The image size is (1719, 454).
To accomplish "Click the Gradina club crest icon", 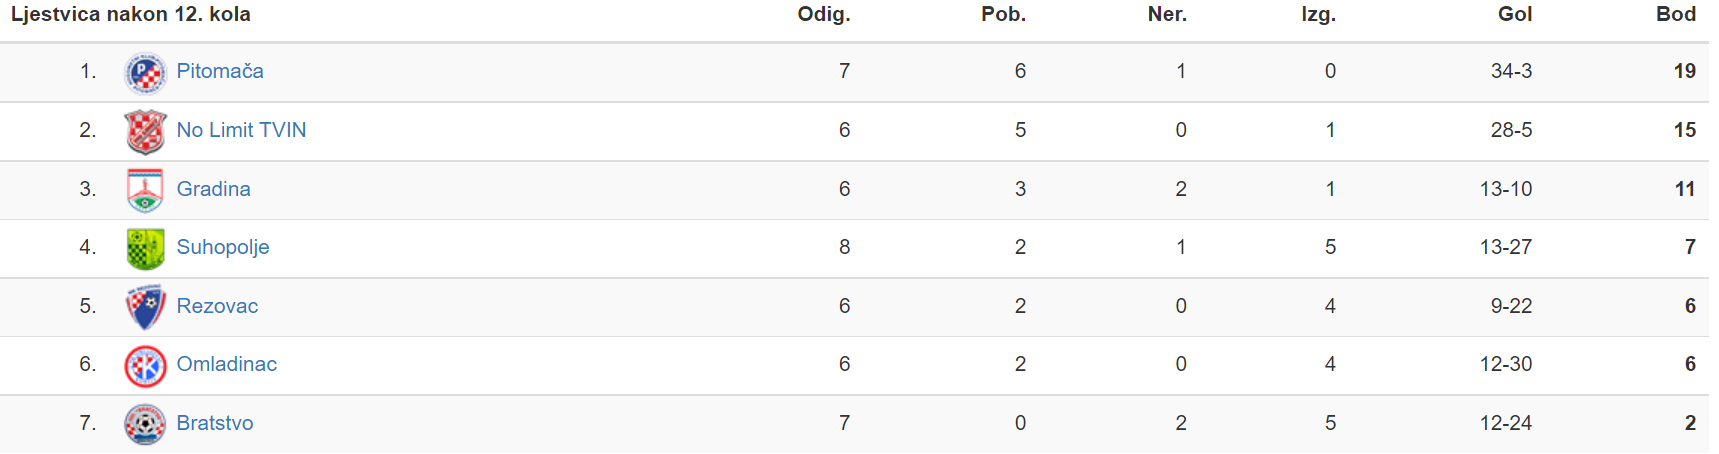I will [x=145, y=190].
